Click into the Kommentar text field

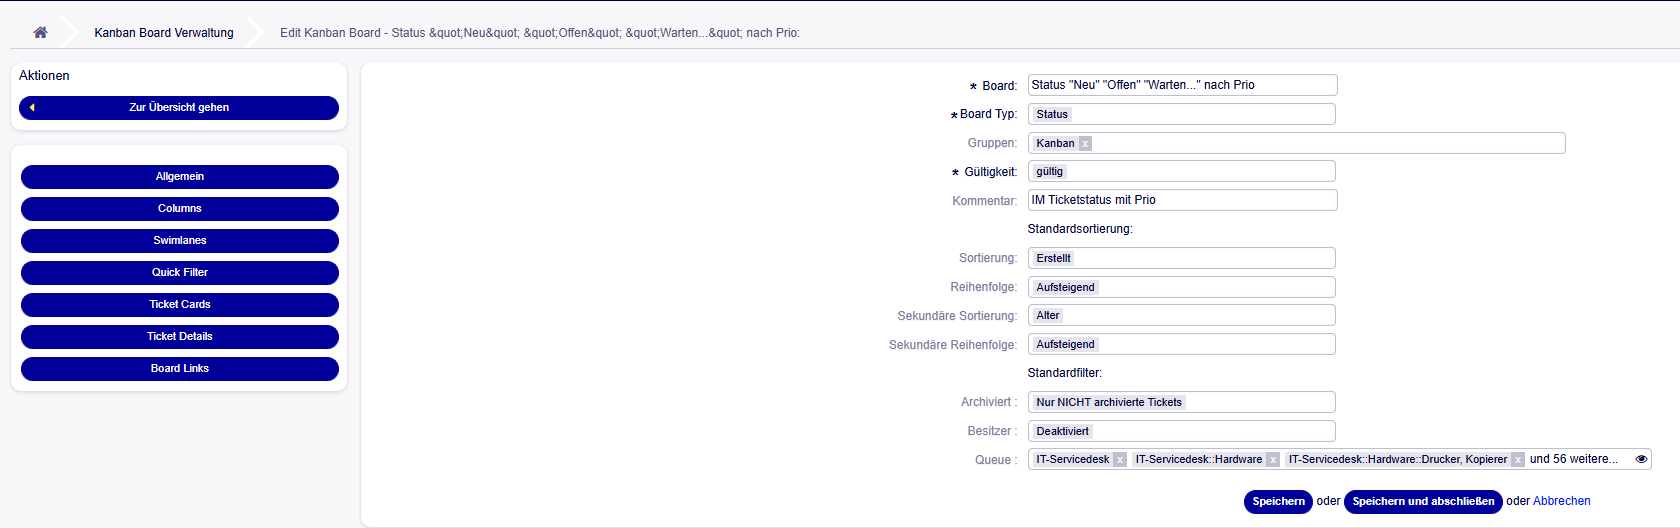pos(1181,200)
